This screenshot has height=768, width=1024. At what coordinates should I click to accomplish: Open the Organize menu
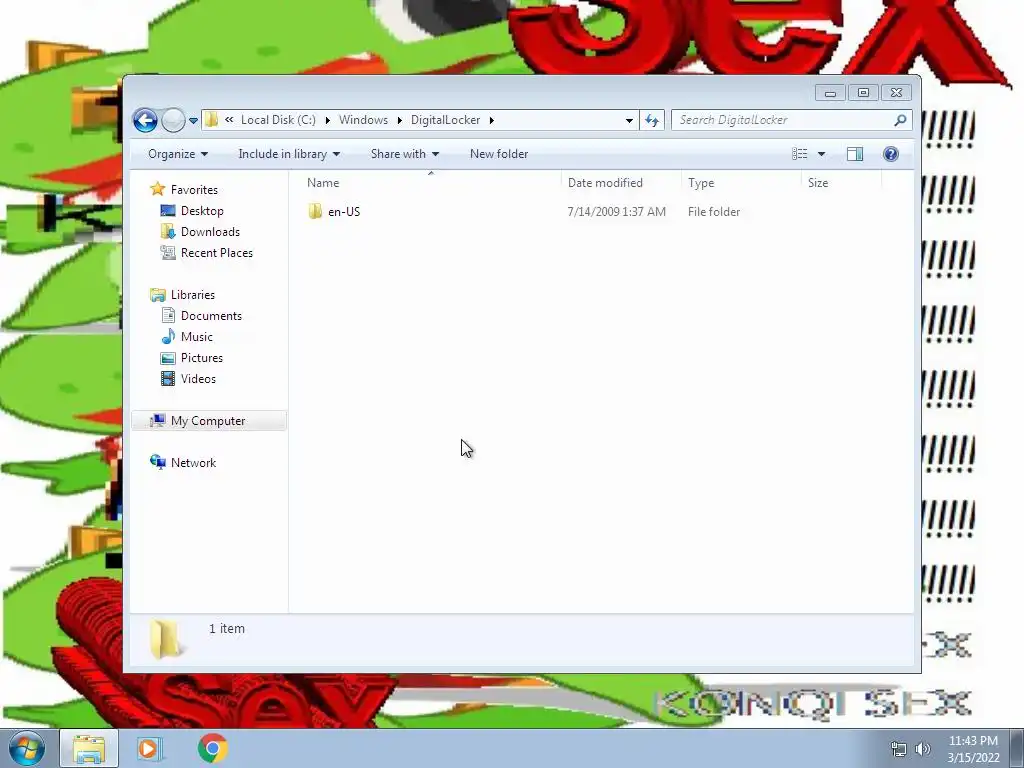click(178, 154)
